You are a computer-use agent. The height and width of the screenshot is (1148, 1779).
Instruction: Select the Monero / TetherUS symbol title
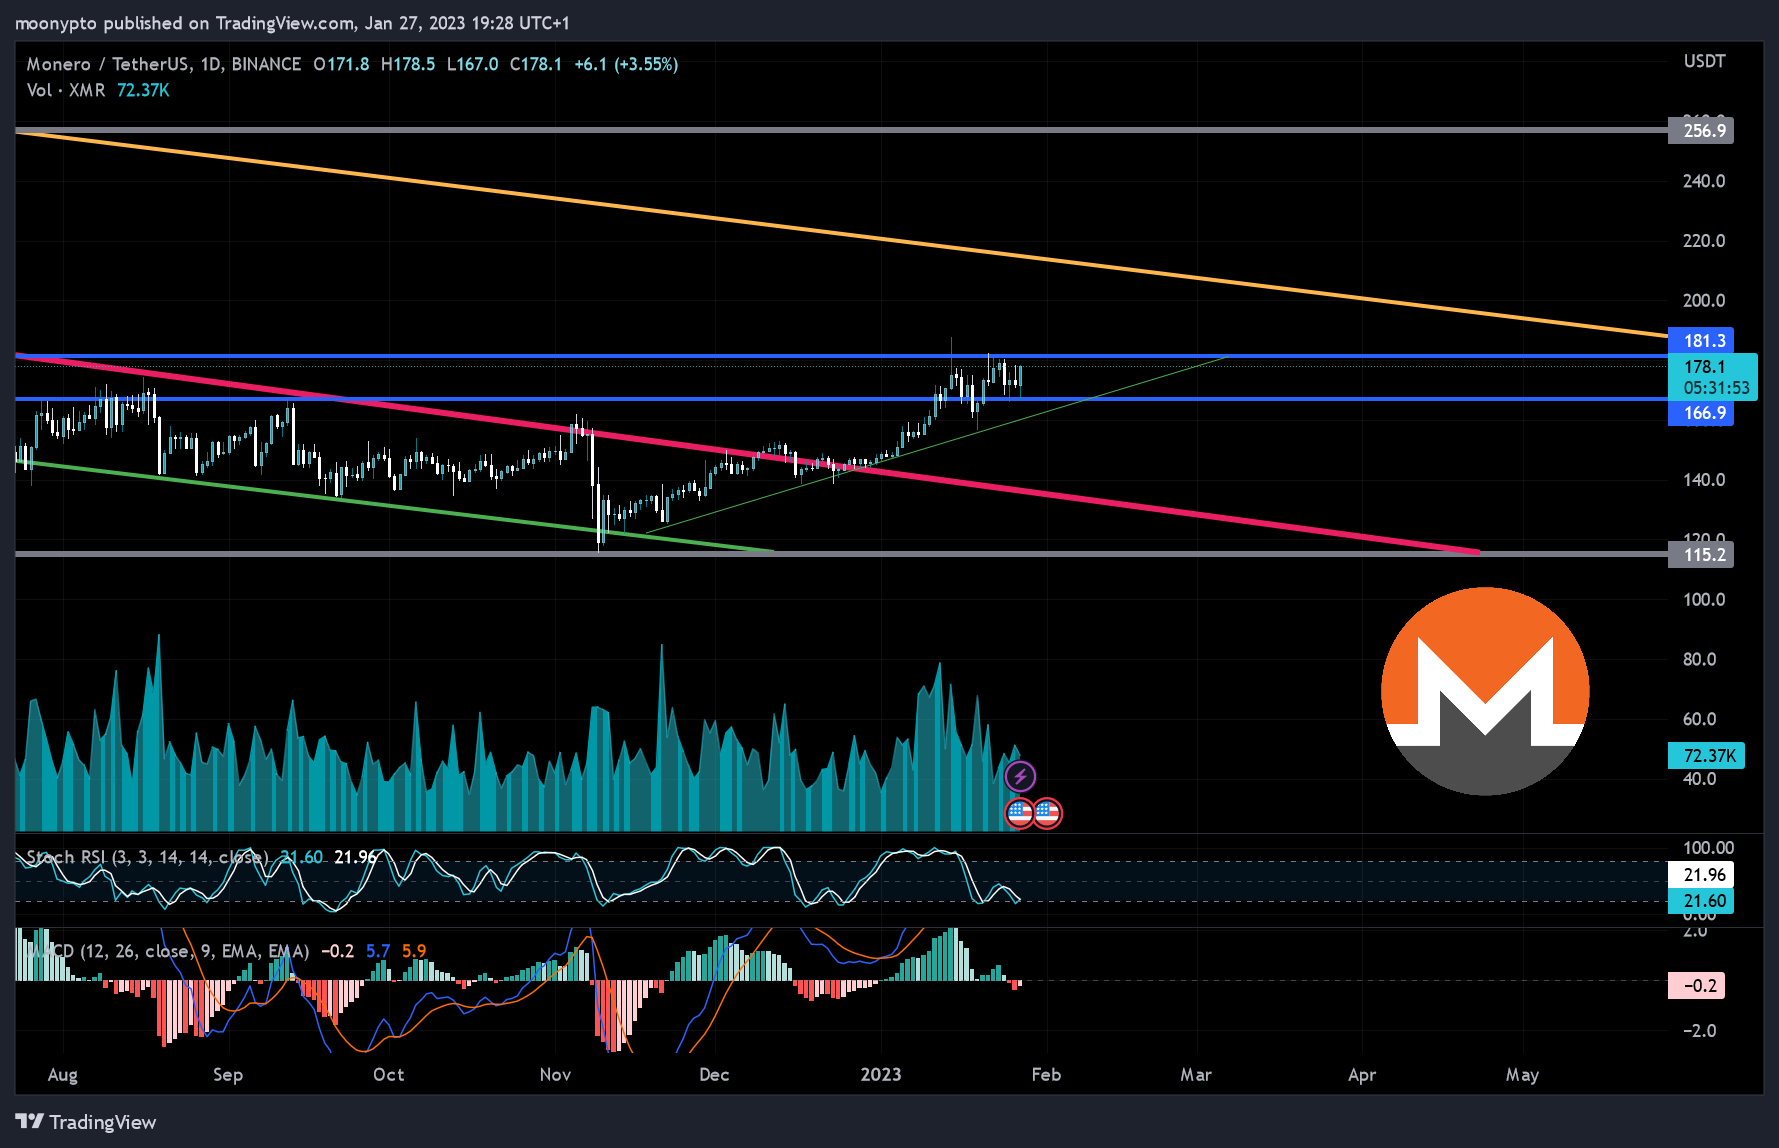click(164, 64)
